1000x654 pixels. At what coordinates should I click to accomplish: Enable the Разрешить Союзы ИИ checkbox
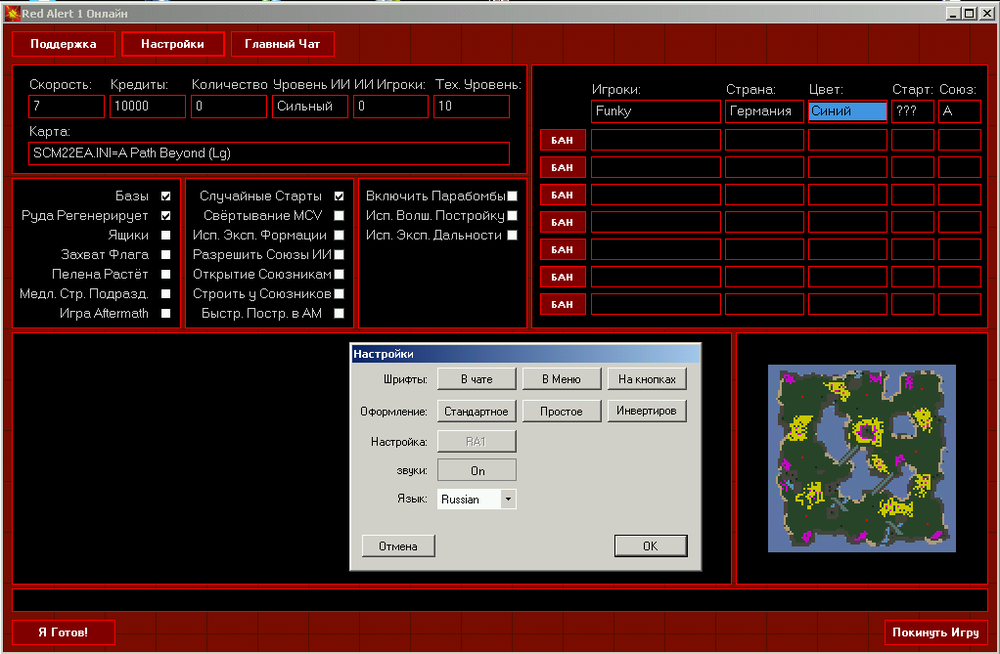pos(339,255)
